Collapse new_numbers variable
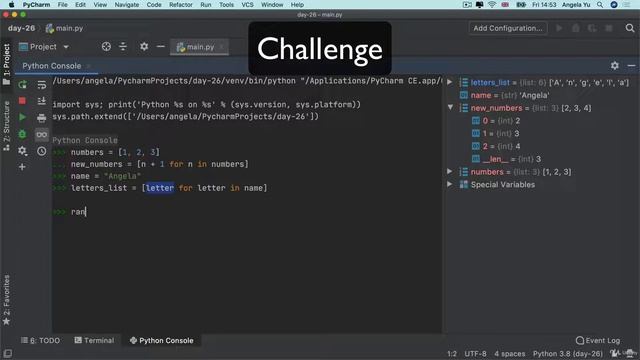 [x=450, y=108]
